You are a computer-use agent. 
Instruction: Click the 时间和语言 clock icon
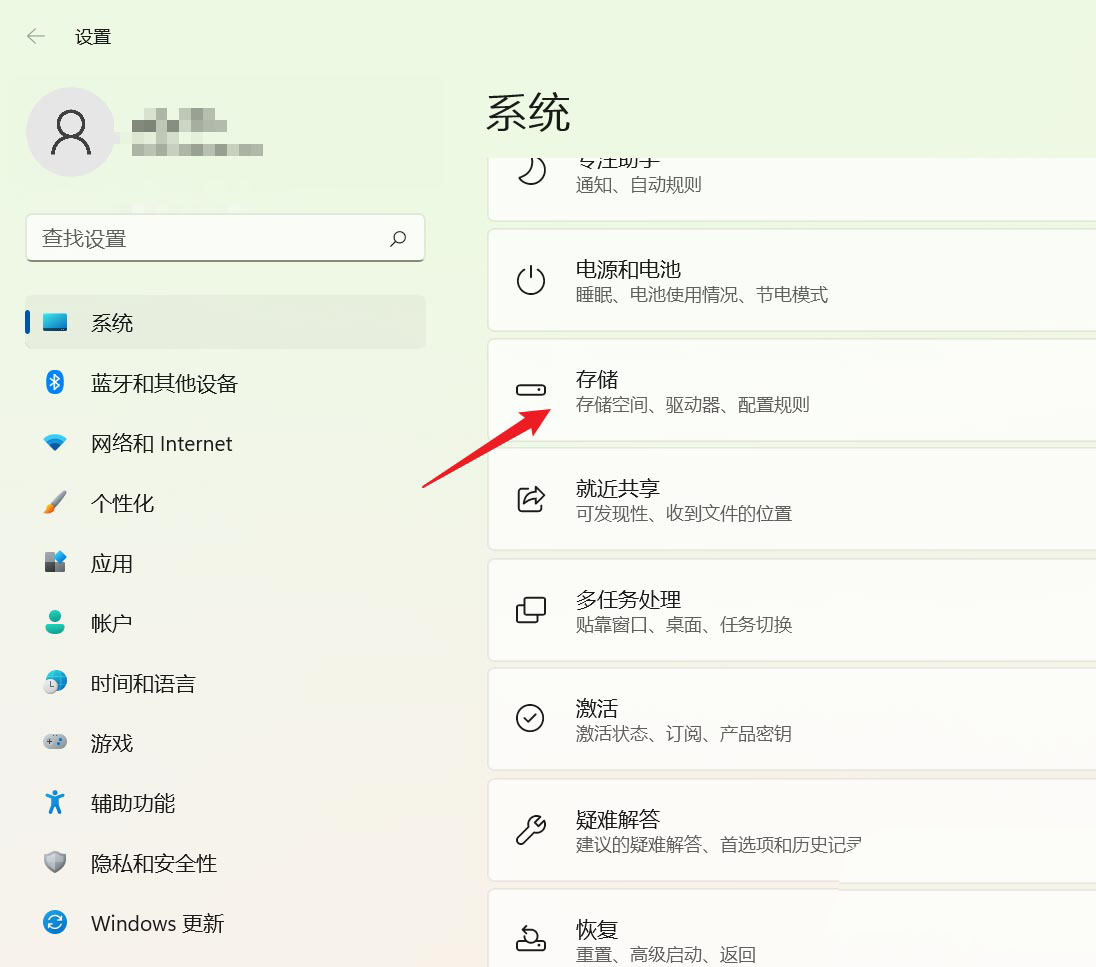pos(53,683)
